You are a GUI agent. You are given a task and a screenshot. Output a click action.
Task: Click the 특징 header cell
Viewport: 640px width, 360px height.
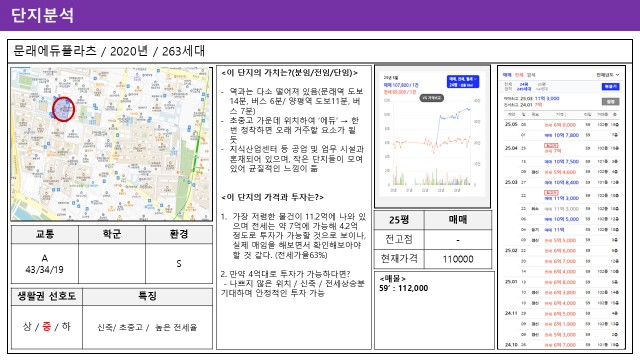(147, 296)
